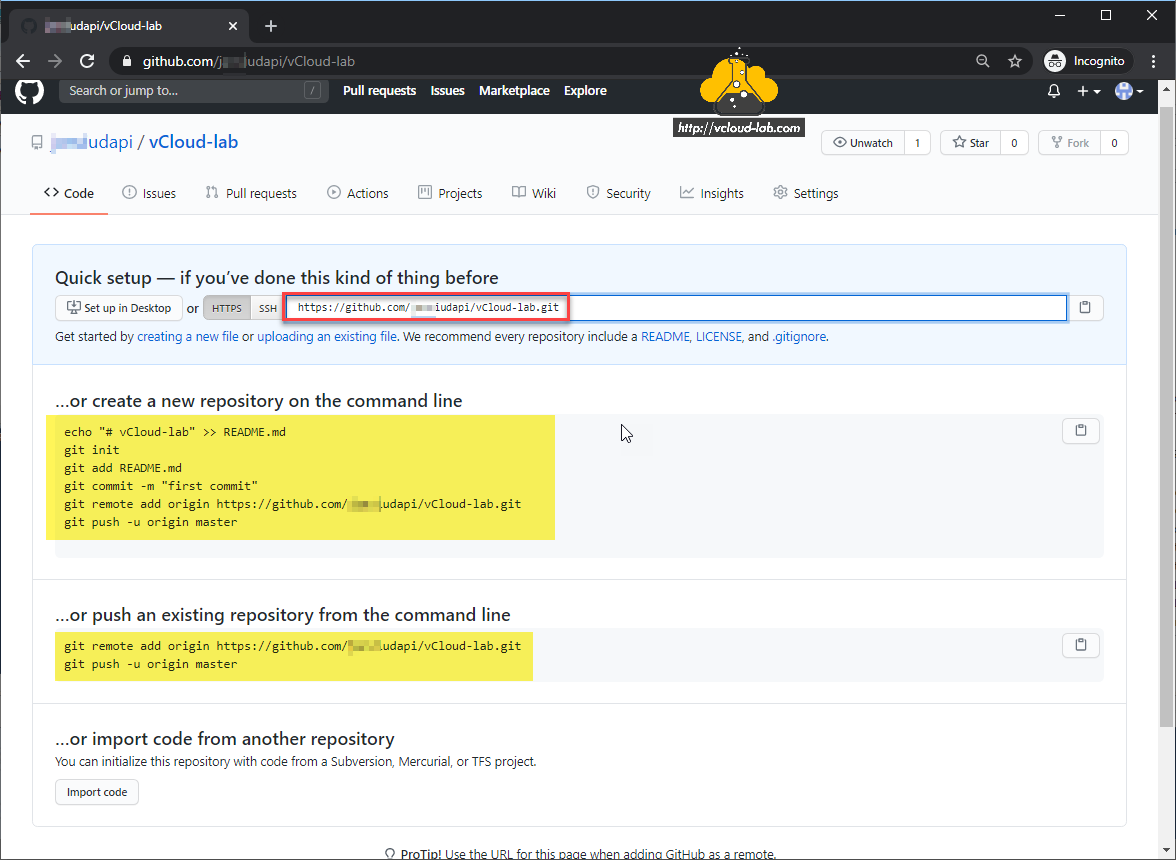The image size is (1176, 860).
Task: Click Pull requests in the top navigation
Action: click(x=380, y=91)
